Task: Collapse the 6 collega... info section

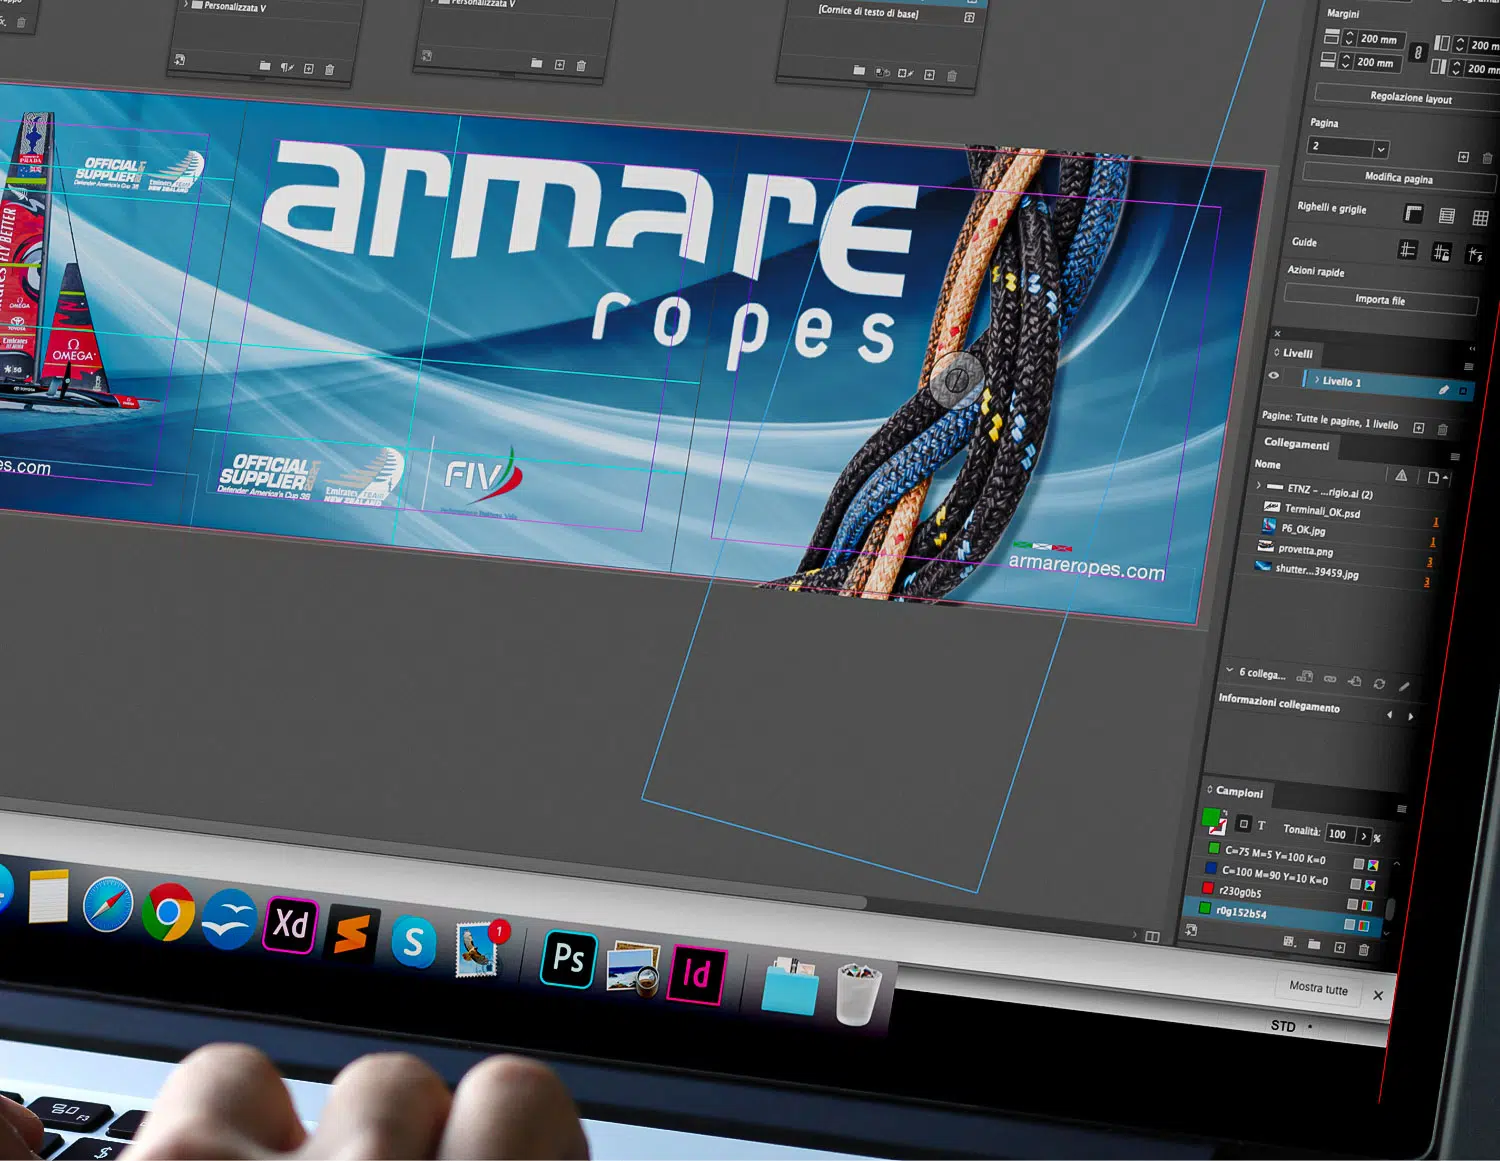Action: point(1229,670)
